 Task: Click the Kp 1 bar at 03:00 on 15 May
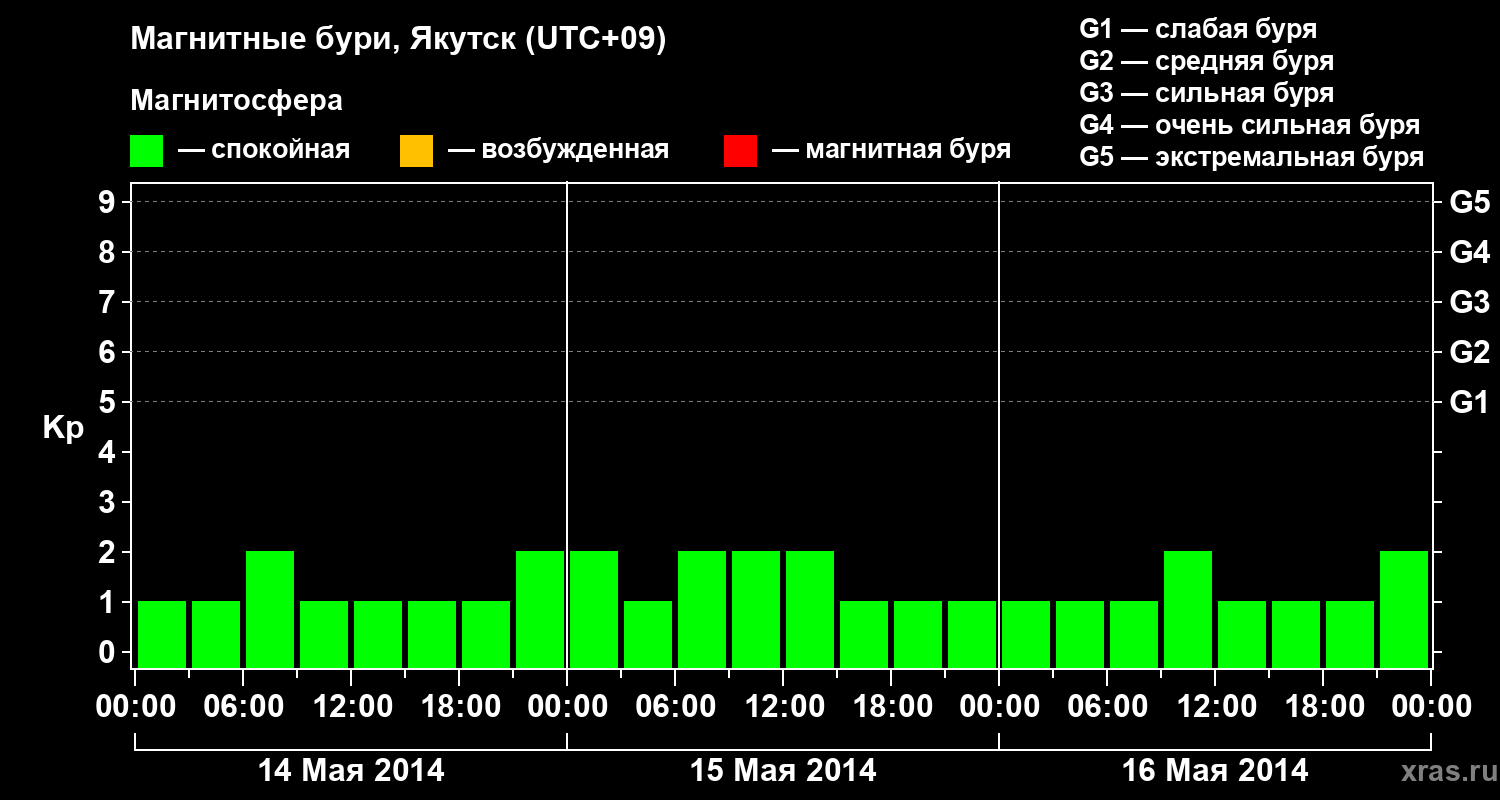648,634
